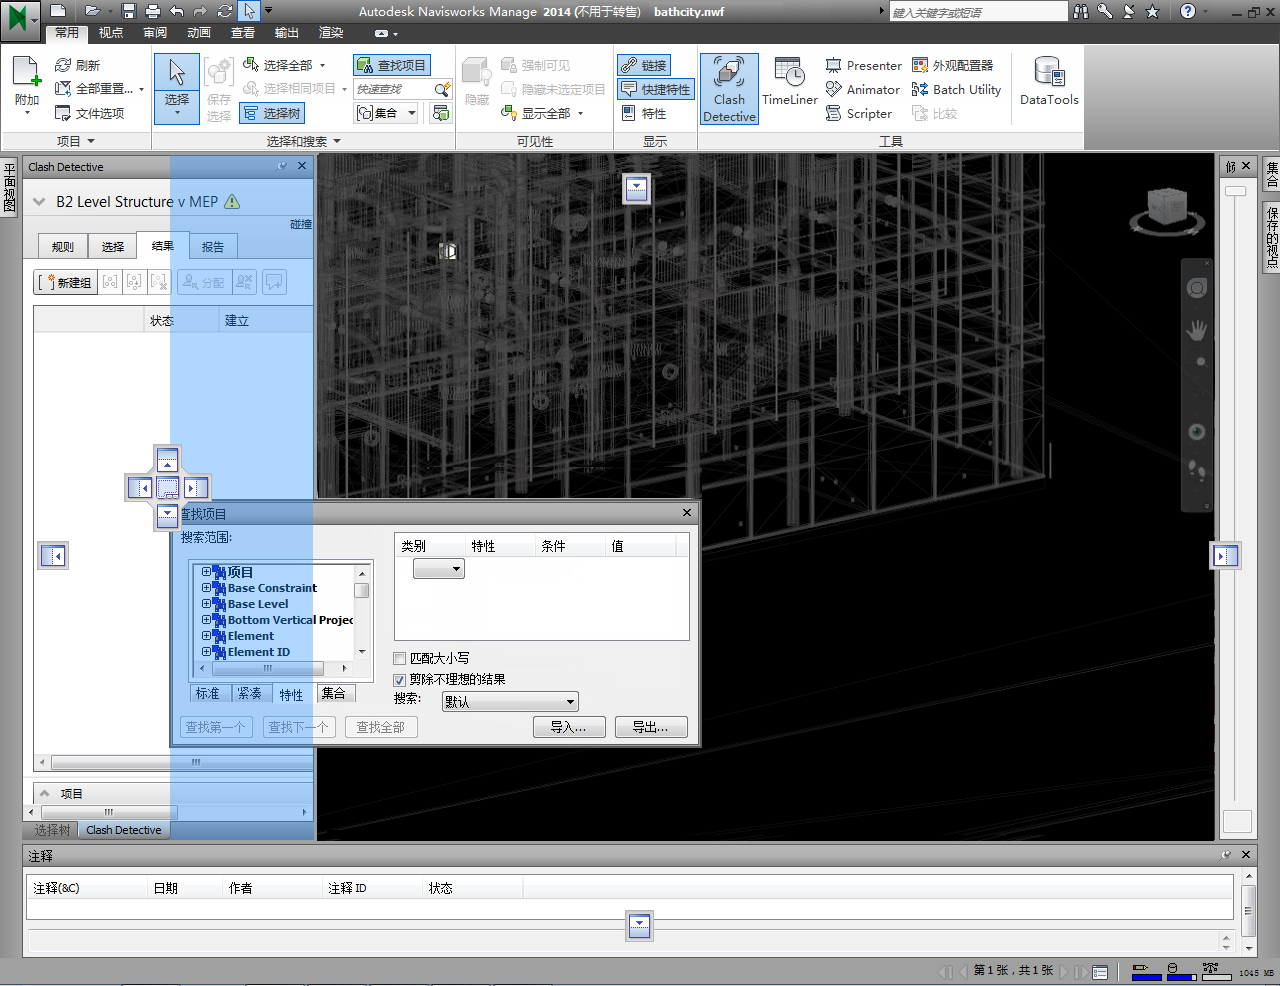Switch to the 标准 tab in find dialog

point(209,693)
